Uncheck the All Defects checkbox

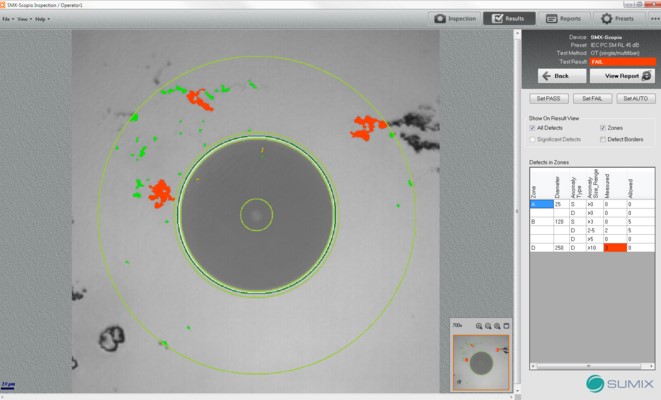coord(533,128)
